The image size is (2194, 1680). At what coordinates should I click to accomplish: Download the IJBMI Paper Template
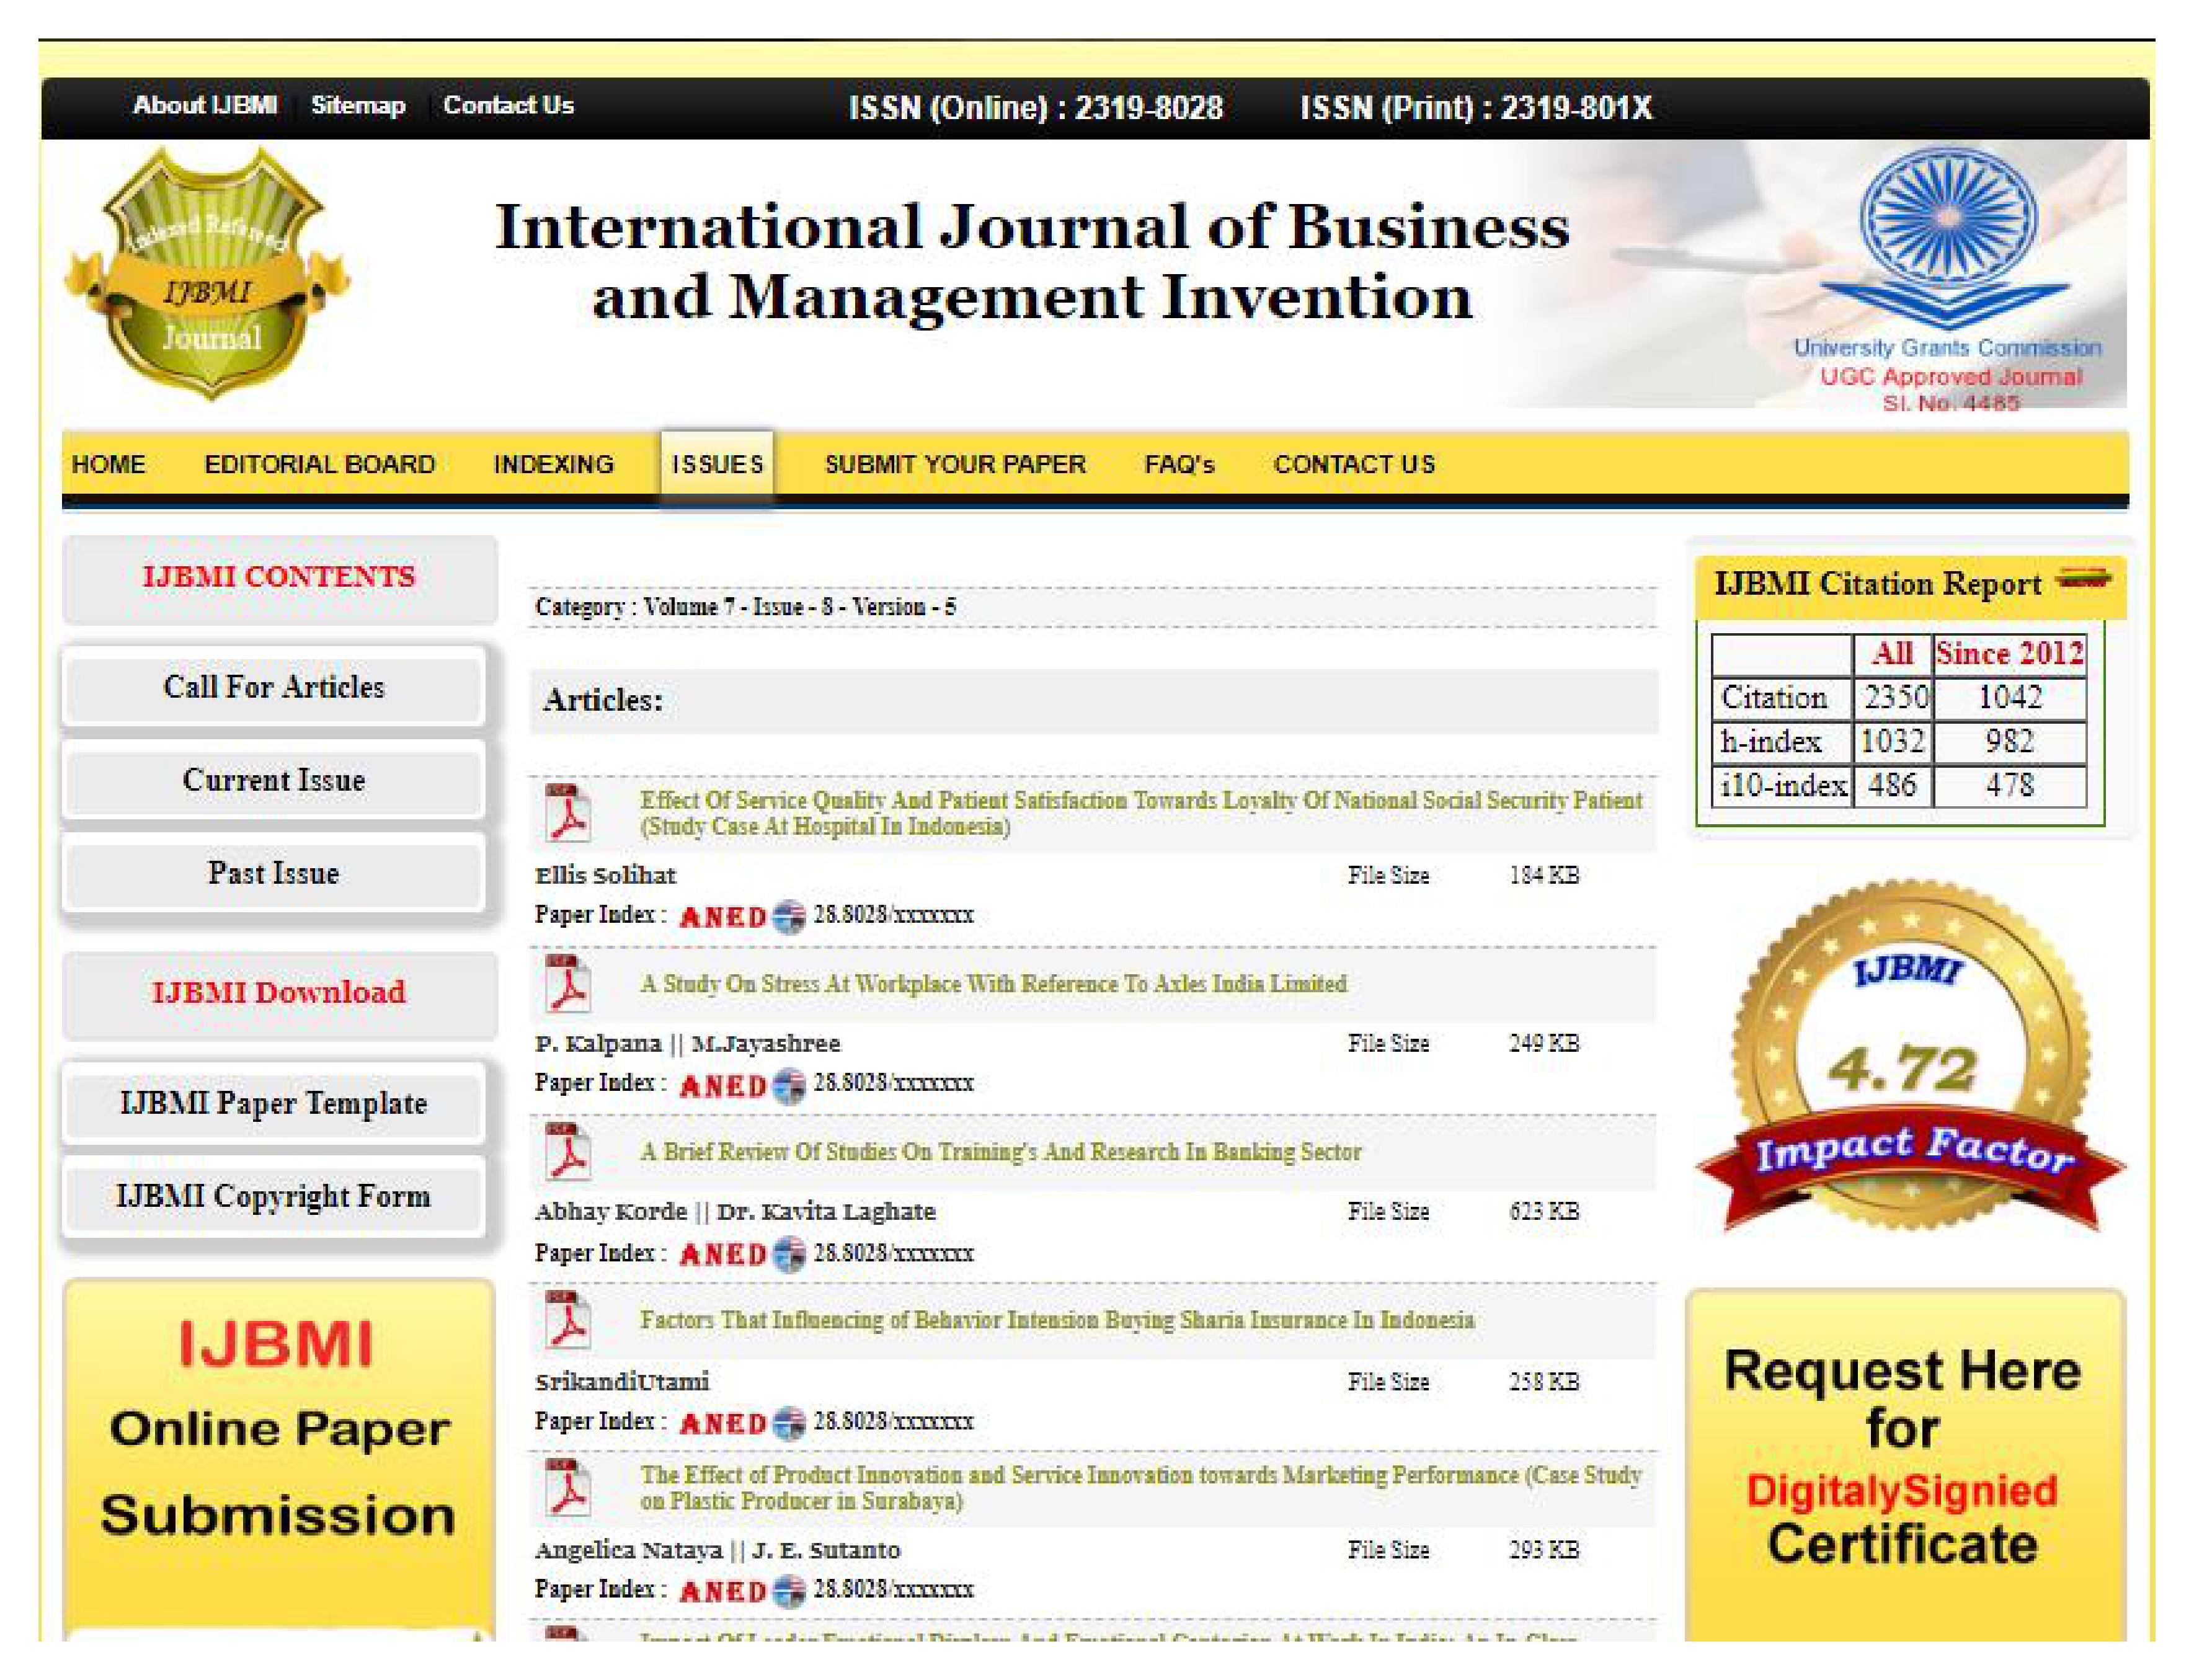coord(273,1103)
